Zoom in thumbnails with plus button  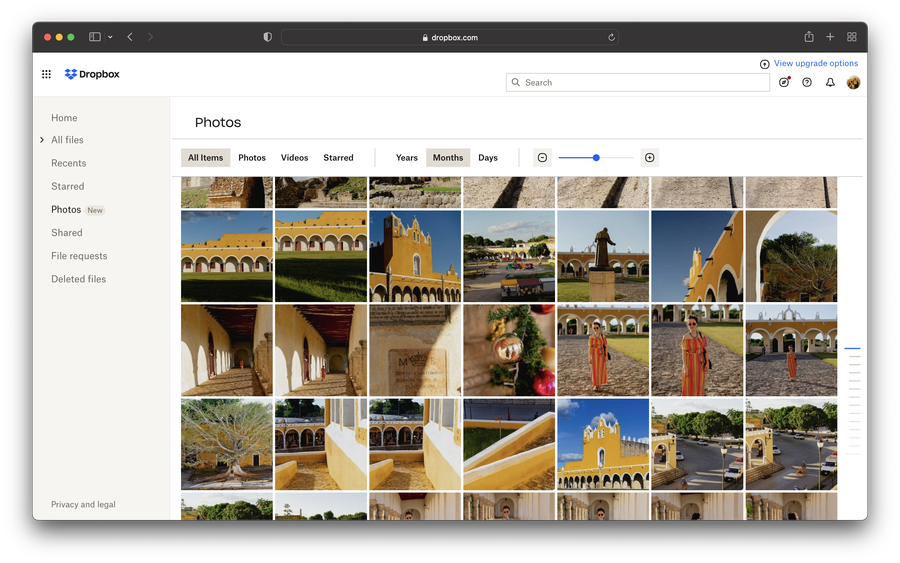click(x=650, y=157)
